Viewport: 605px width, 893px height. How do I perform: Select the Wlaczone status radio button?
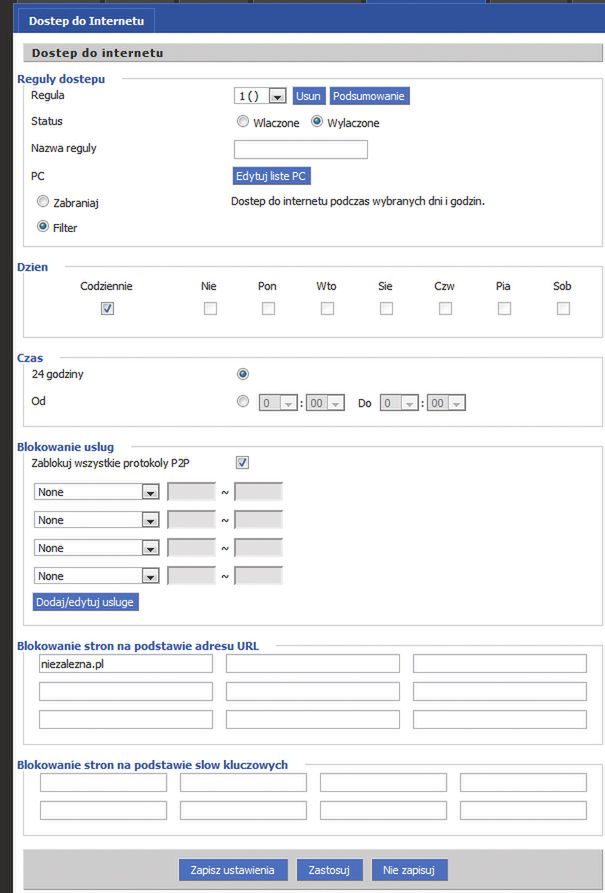point(243,123)
